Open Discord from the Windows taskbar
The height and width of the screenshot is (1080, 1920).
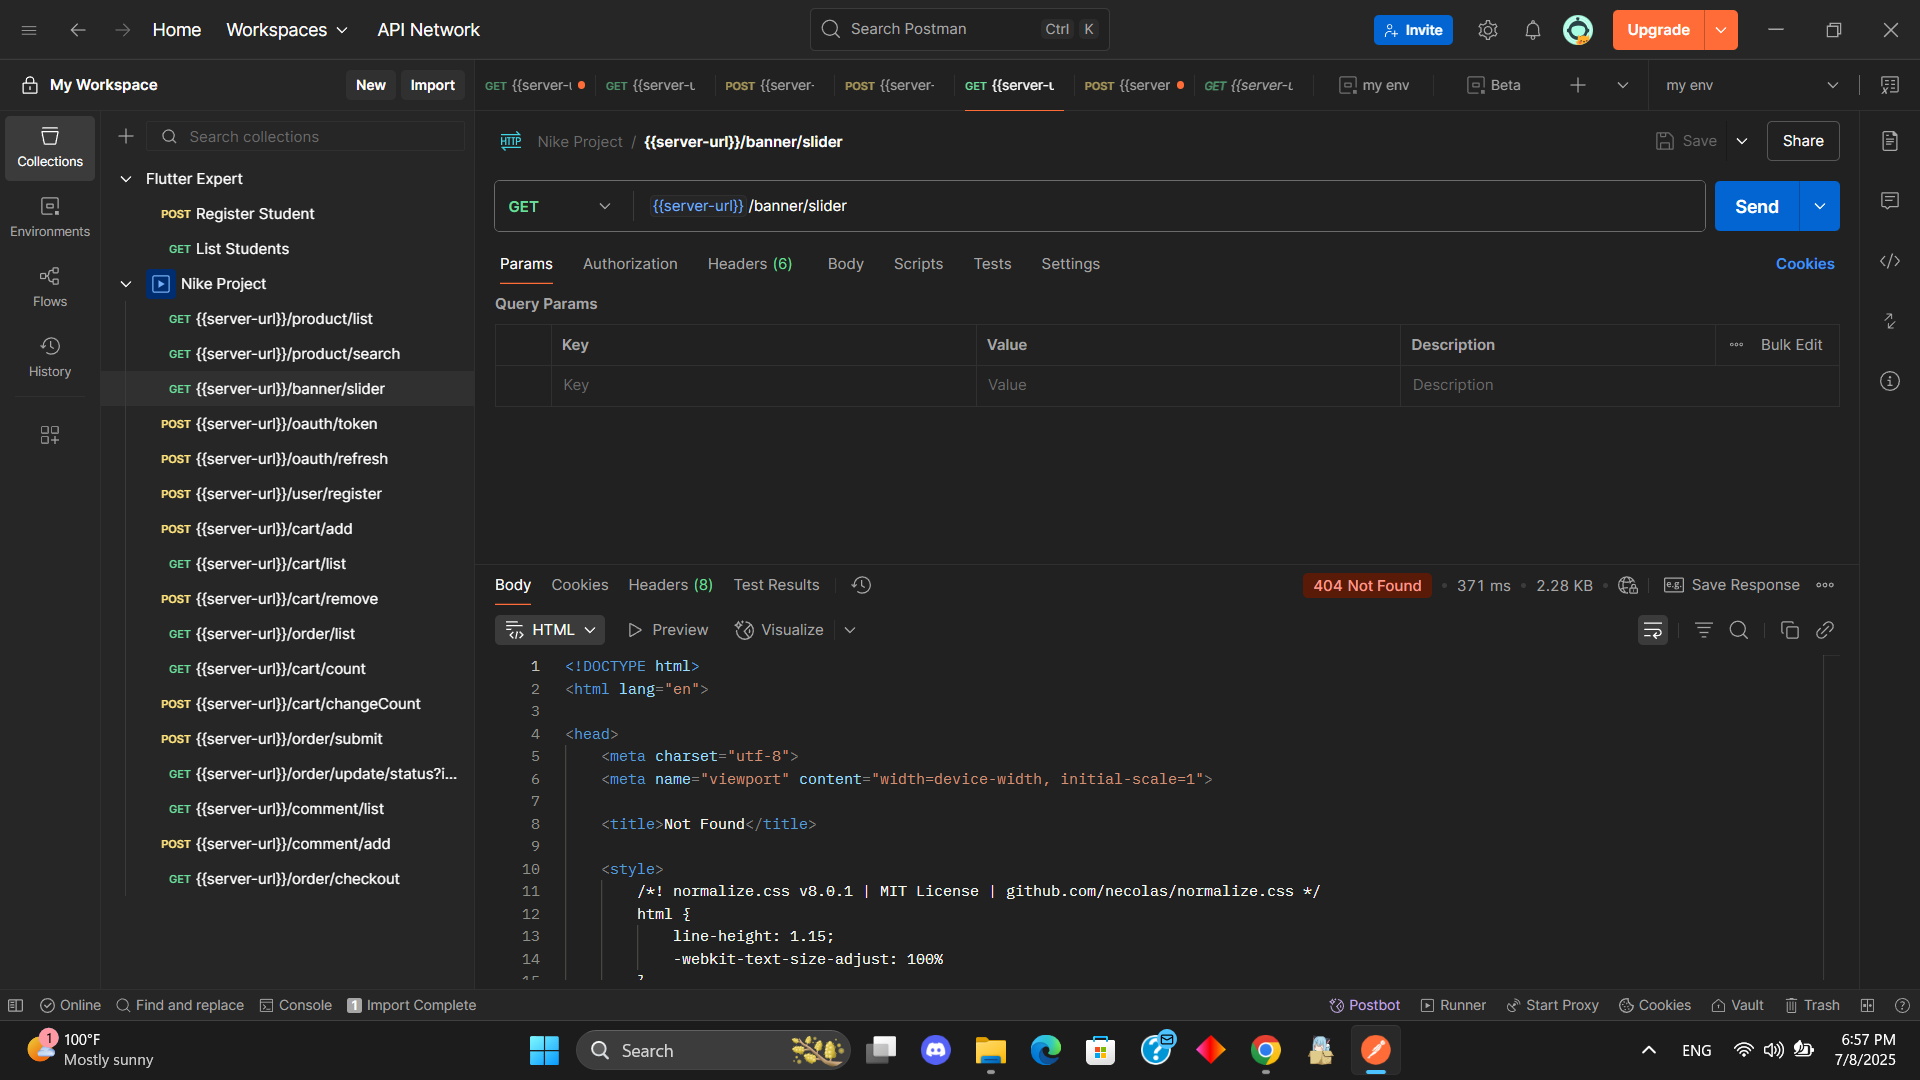(x=936, y=1050)
